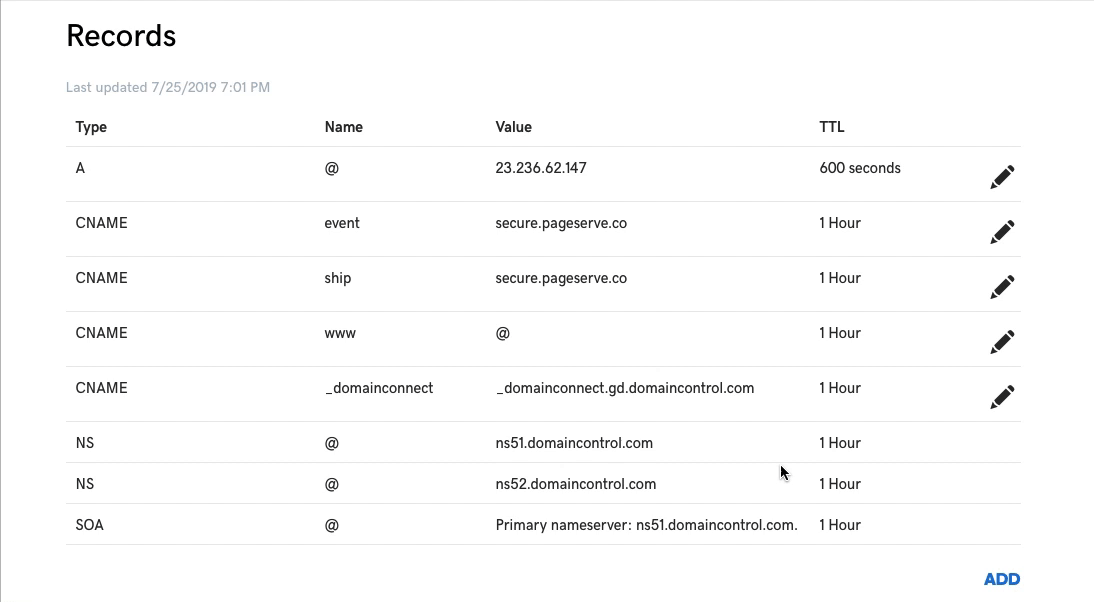Screen dimensions: 1094x602
Task: Click the @ name of the A record
Action: pos(331,168)
